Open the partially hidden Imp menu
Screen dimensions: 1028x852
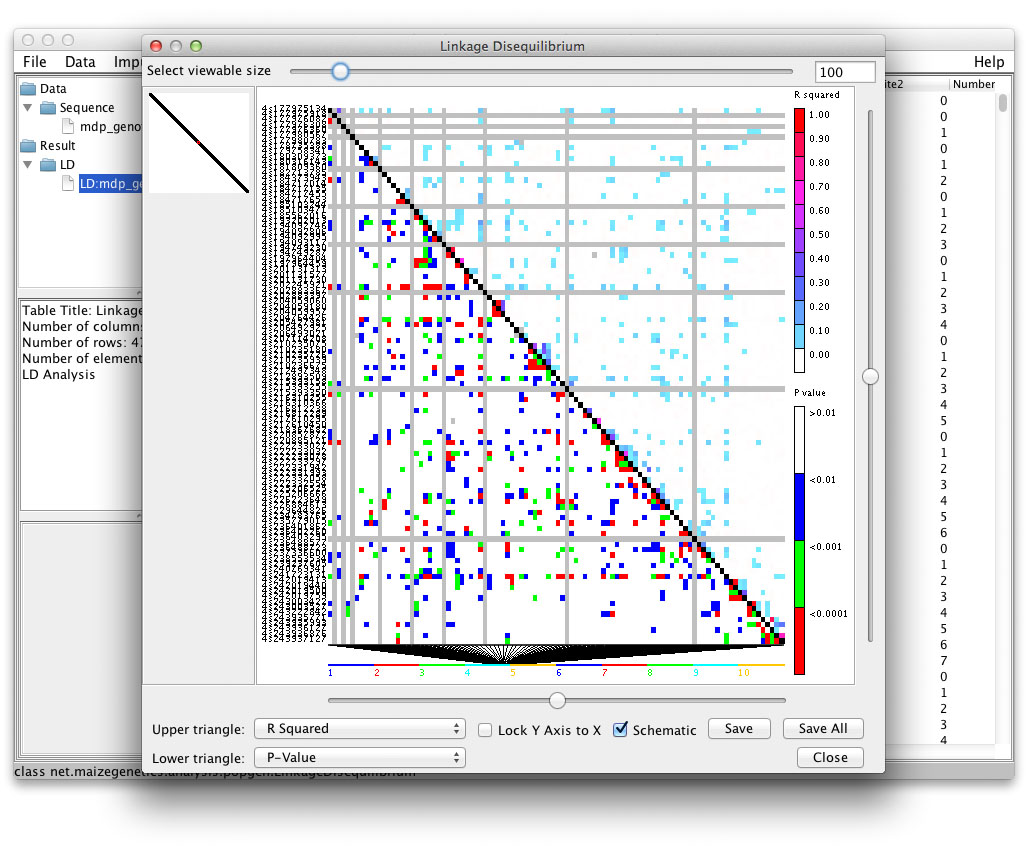127,62
